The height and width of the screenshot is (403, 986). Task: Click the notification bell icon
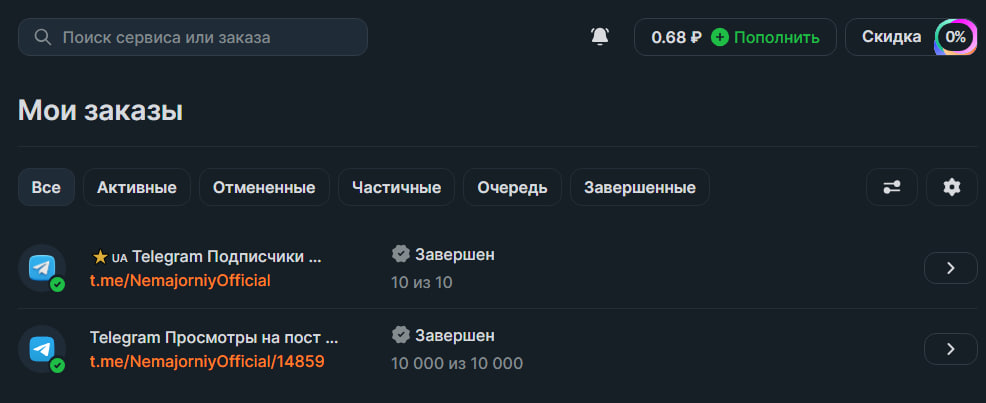(x=600, y=37)
